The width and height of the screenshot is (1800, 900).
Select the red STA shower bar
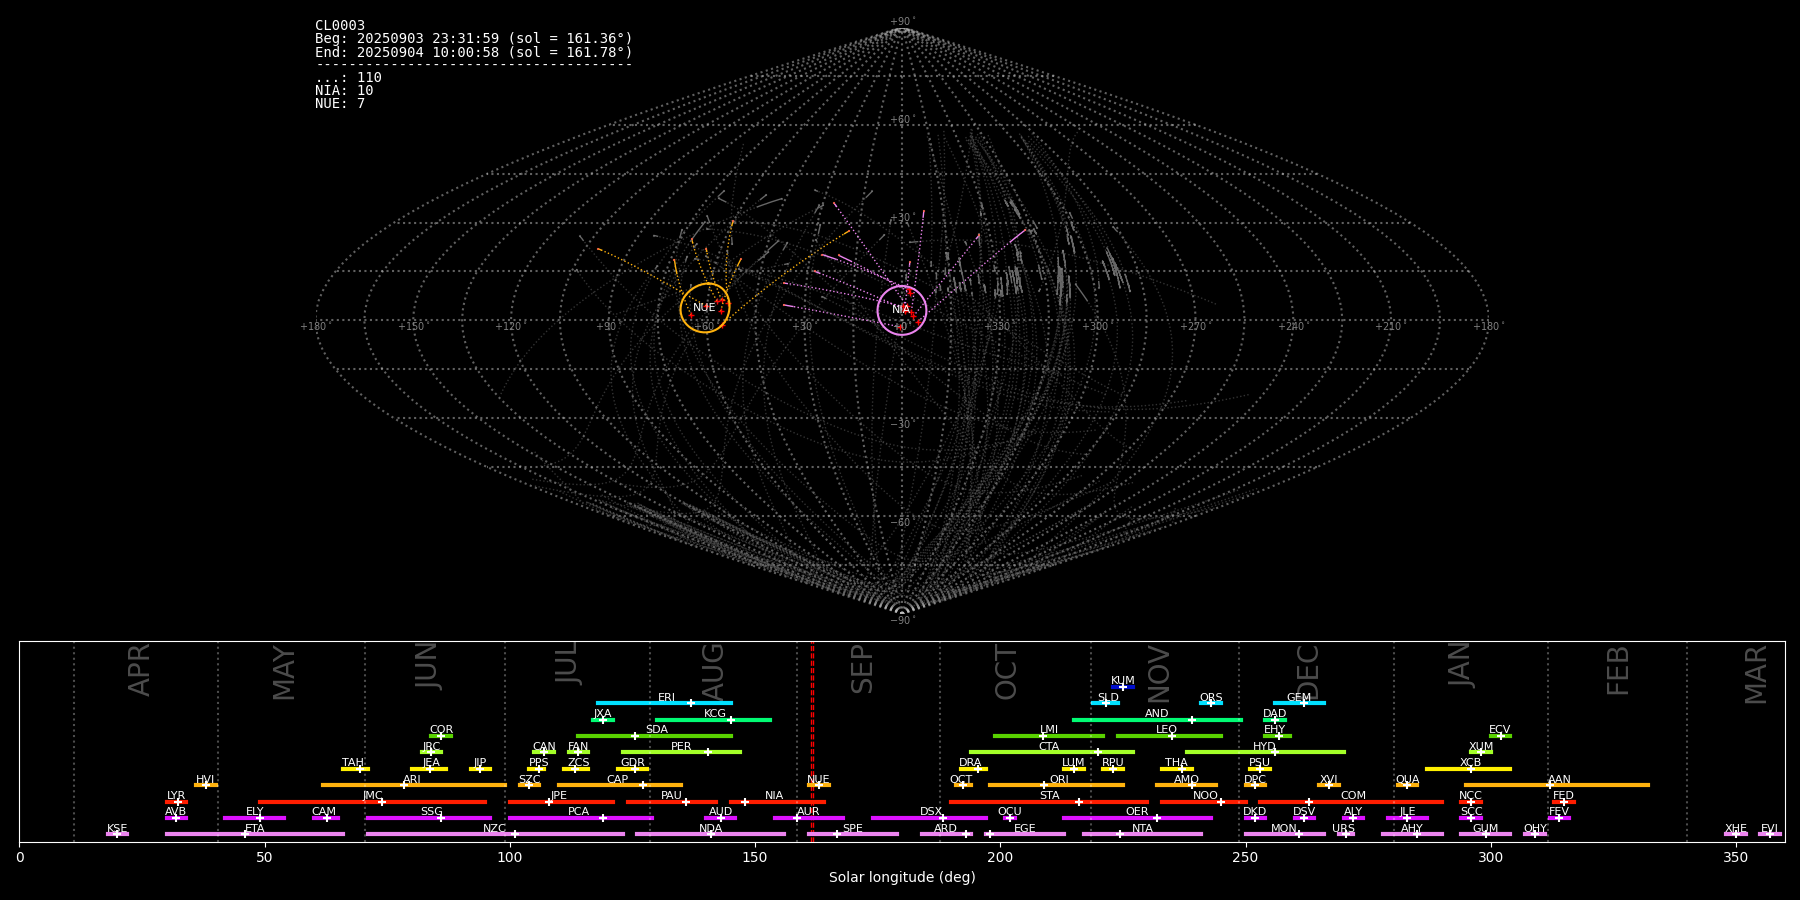click(x=1049, y=801)
